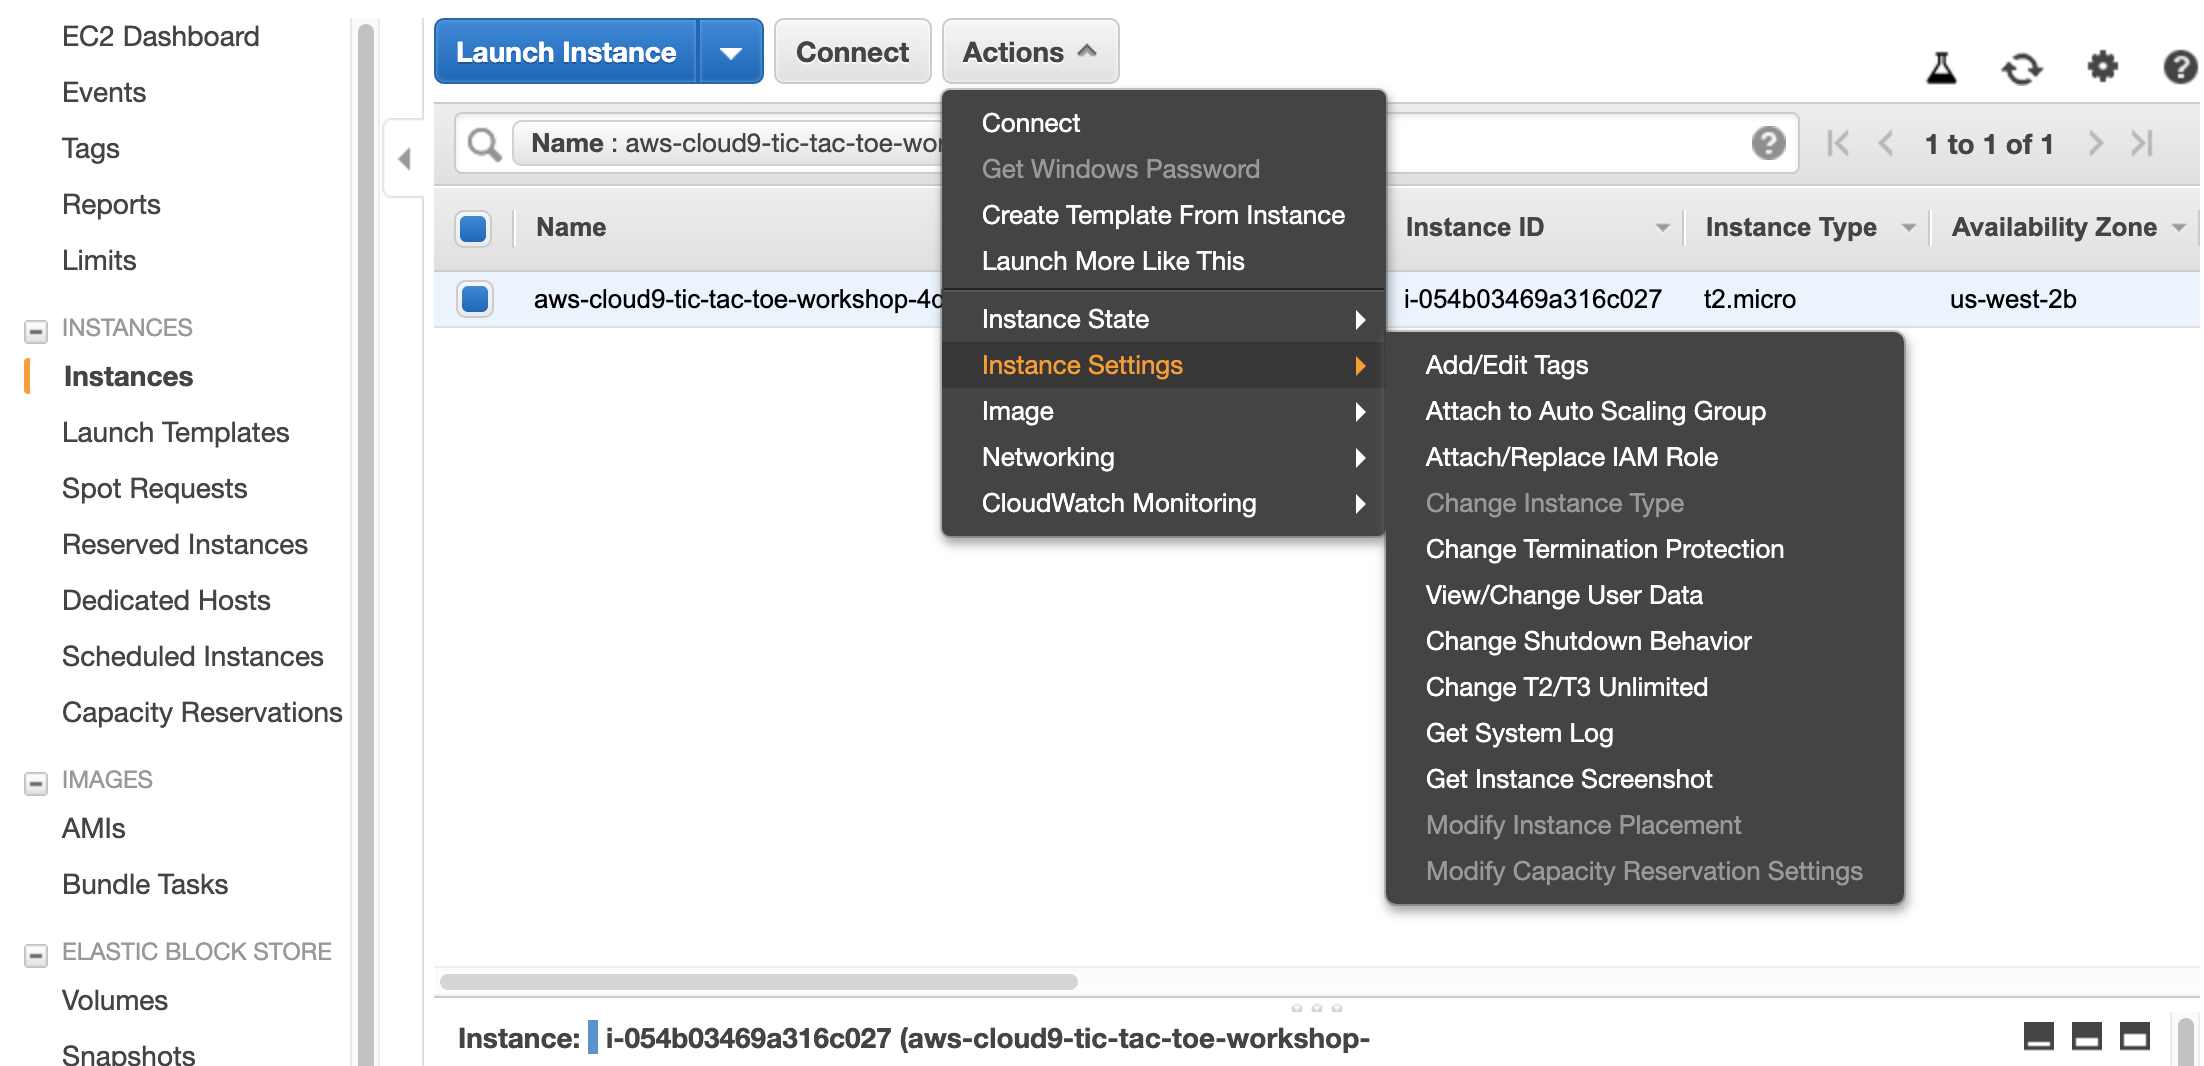
Task: Open Dedicated Hosts in sidebar
Action: [x=166, y=601]
